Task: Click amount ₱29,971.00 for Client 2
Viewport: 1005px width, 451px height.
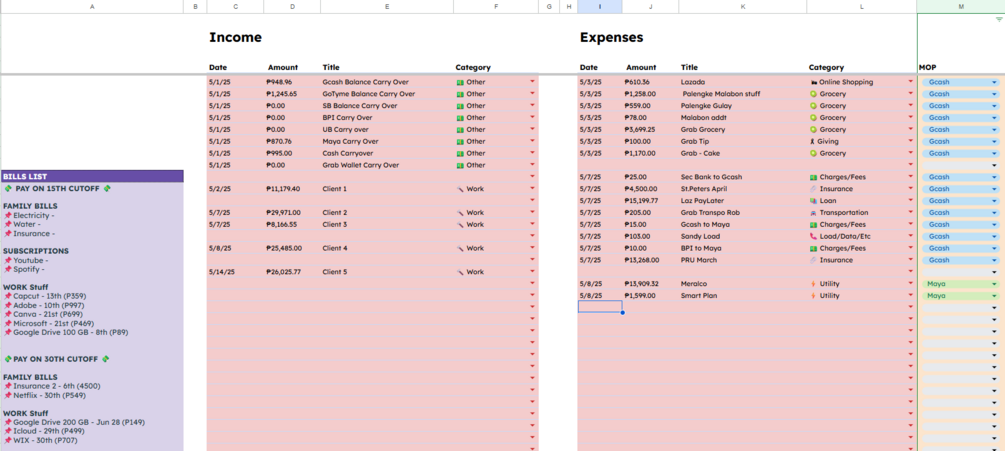Action: [283, 213]
